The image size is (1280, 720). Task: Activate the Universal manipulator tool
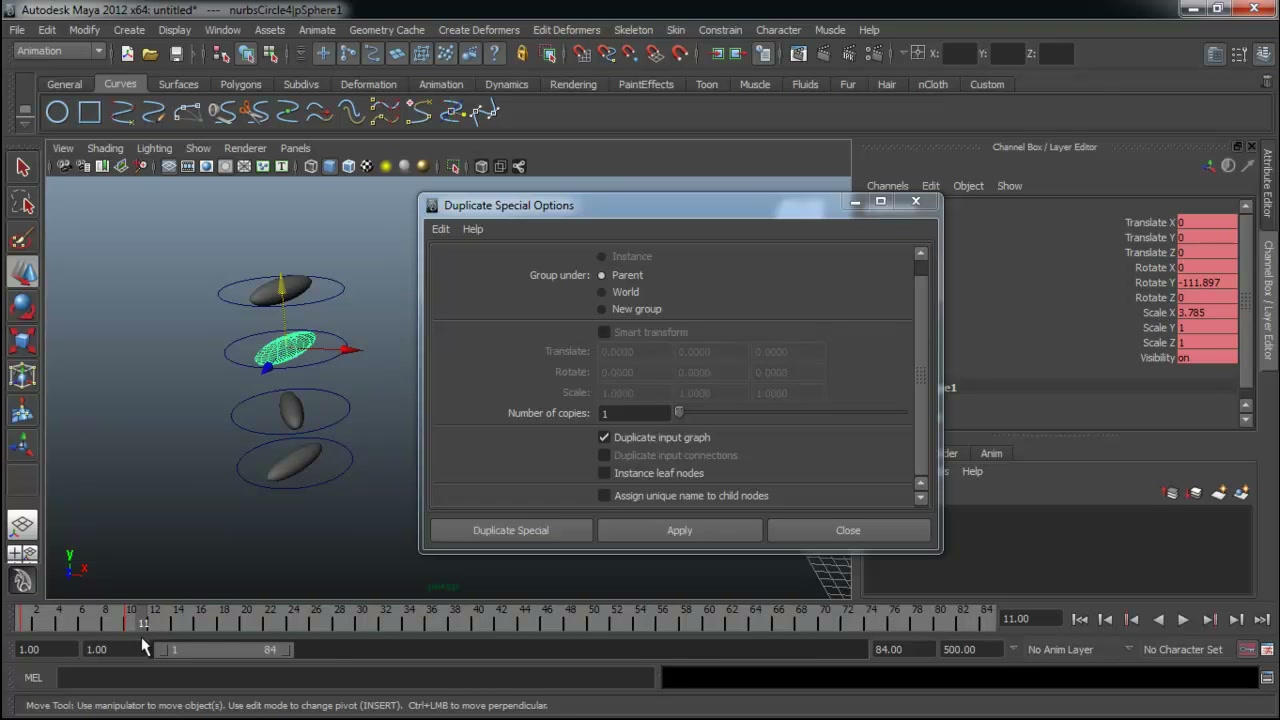[23, 376]
